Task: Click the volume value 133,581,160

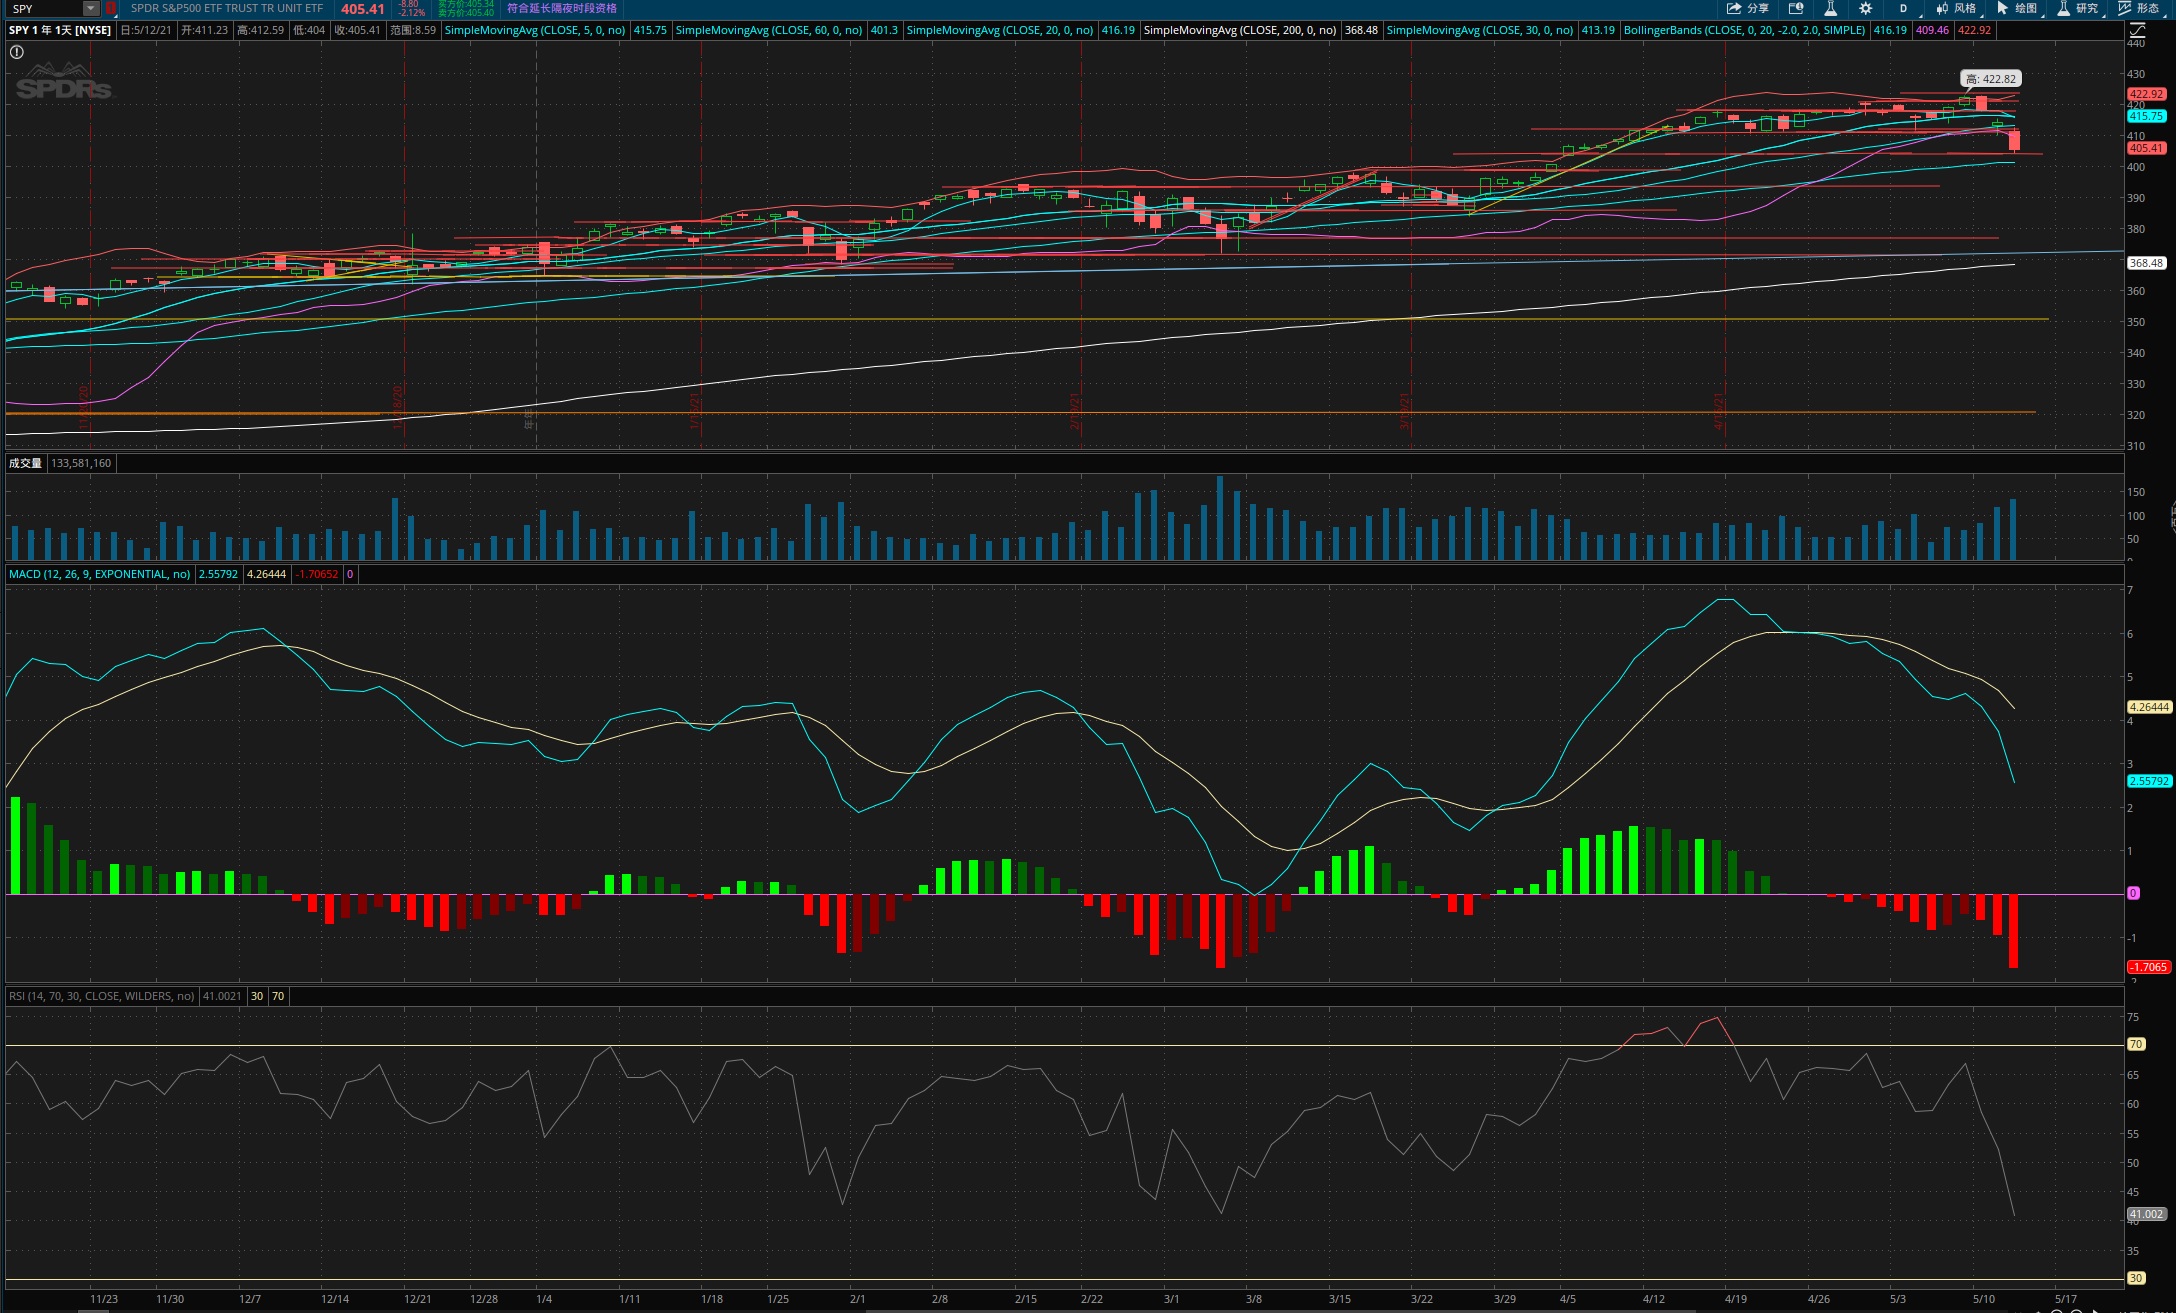Action: pyautogui.click(x=82, y=463)
